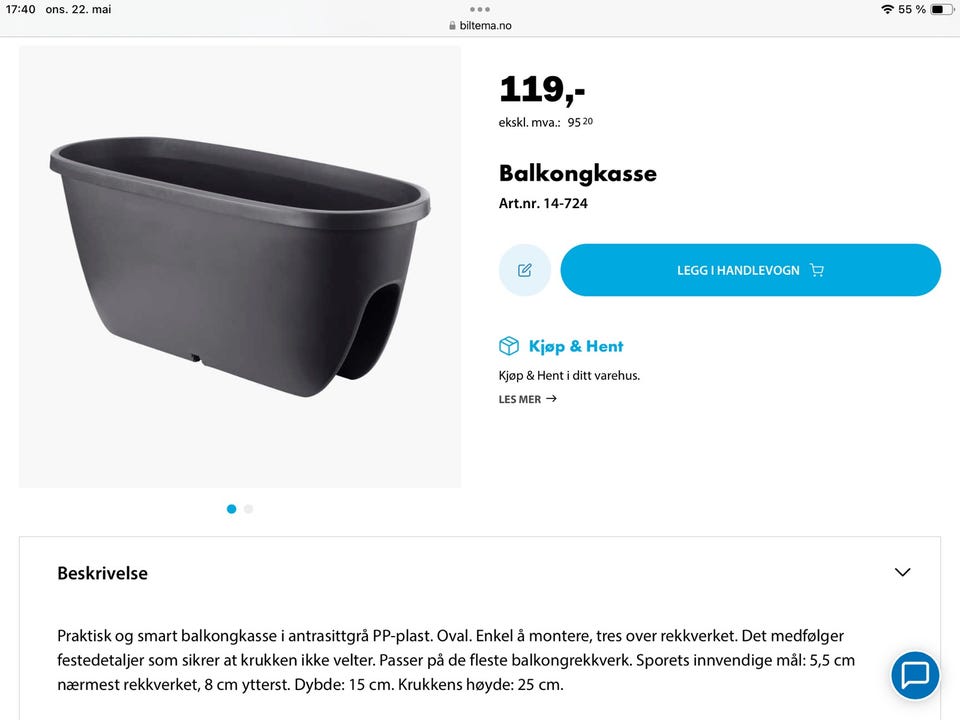
Task: Open the chat support bubble icon
Action: [915, 675]
